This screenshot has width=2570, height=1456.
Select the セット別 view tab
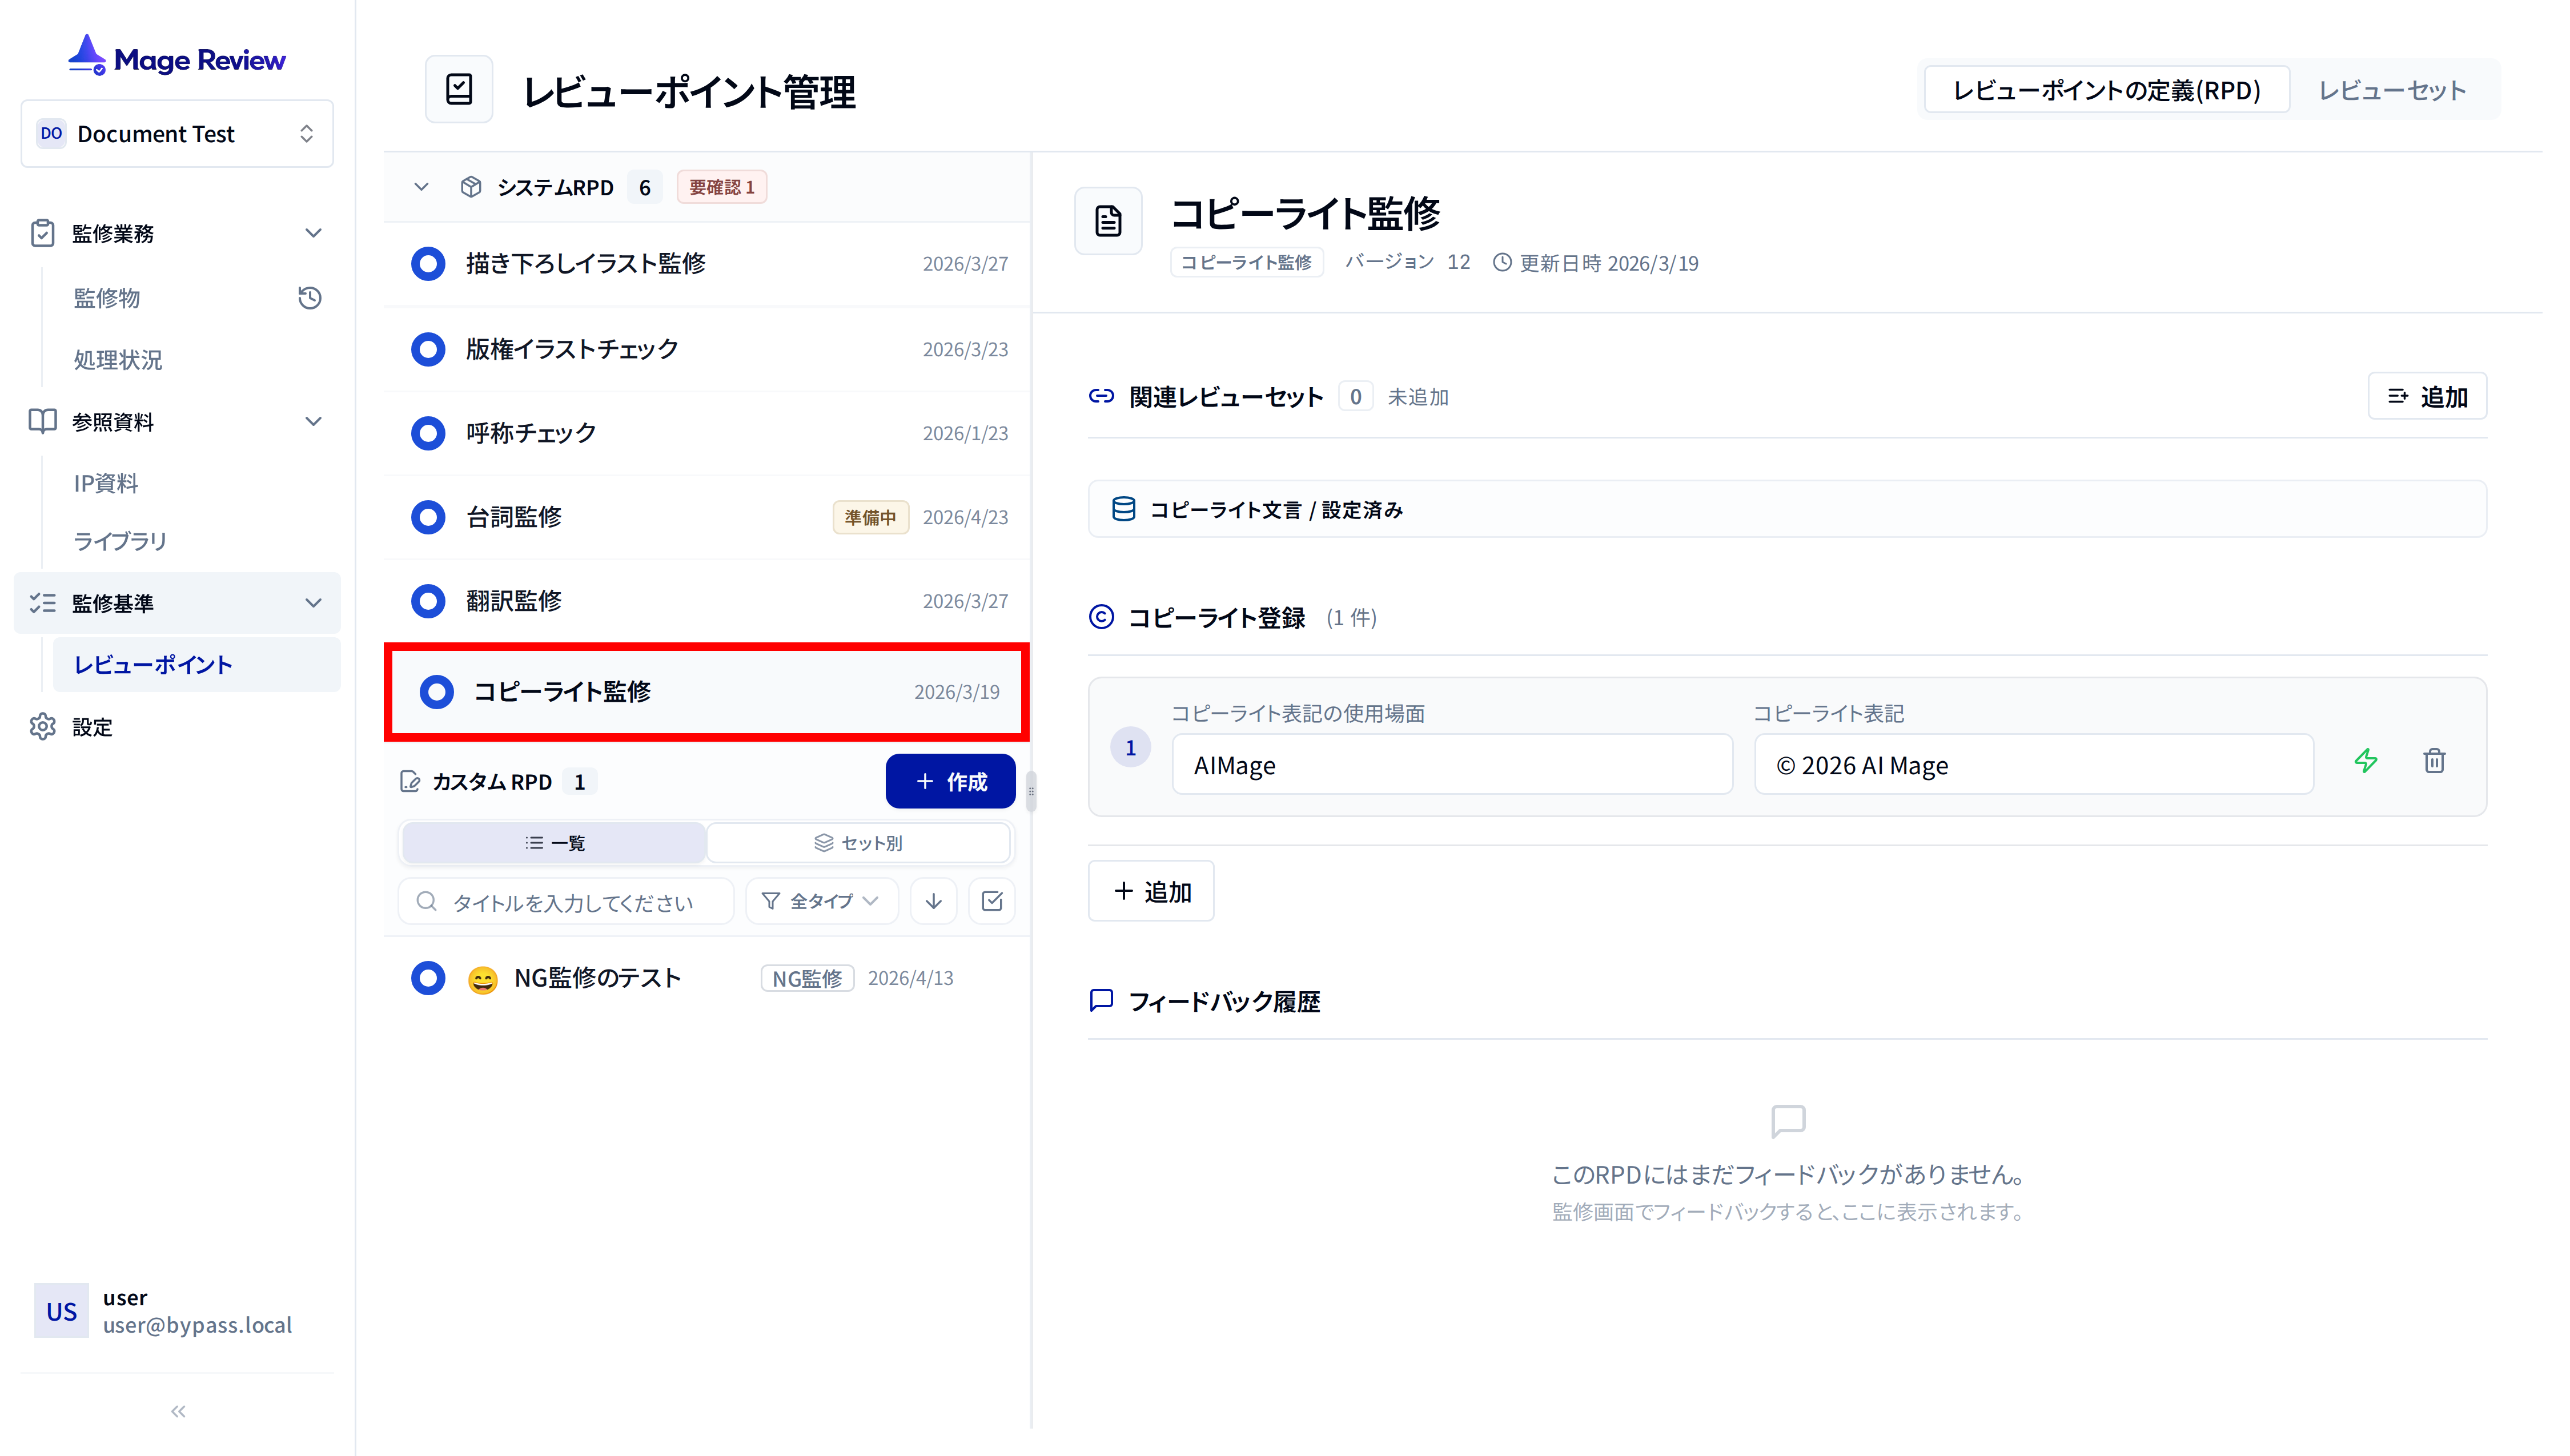point(858,843)
